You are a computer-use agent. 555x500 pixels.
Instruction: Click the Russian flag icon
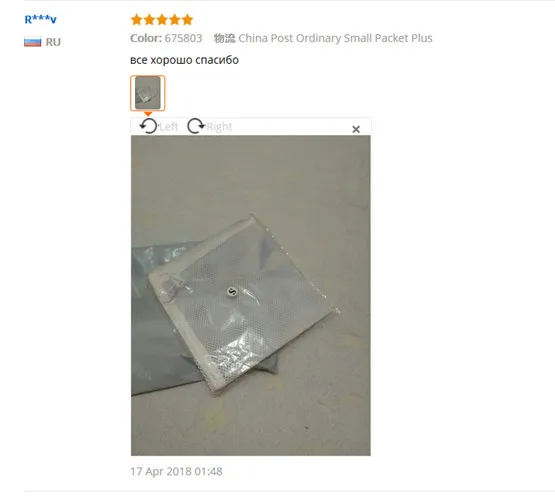coord(33,42)
